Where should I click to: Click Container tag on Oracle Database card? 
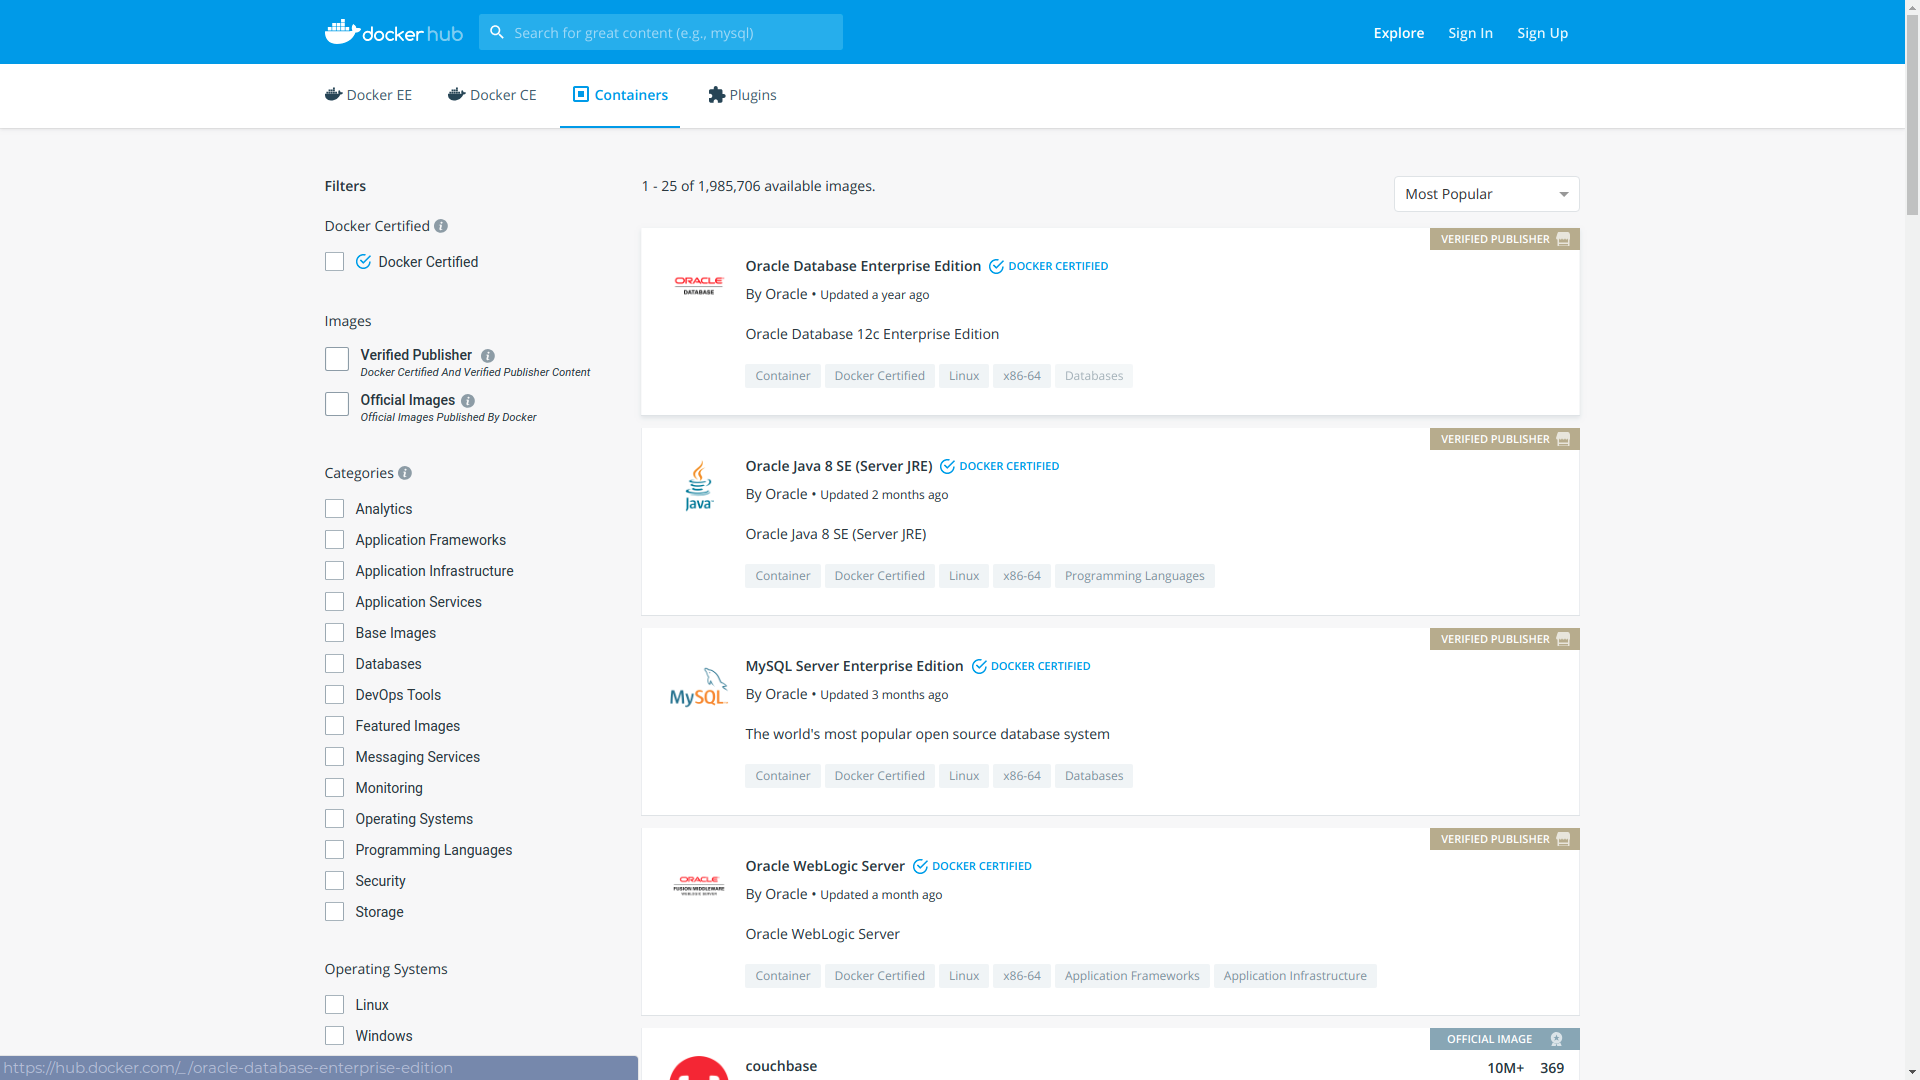[x=782, y=376]
